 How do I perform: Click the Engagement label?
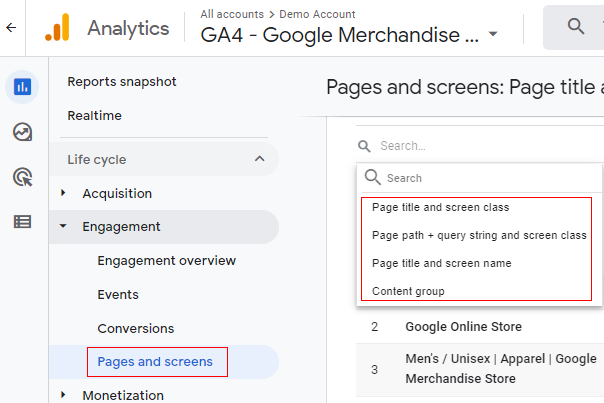(x=121, y=227)
